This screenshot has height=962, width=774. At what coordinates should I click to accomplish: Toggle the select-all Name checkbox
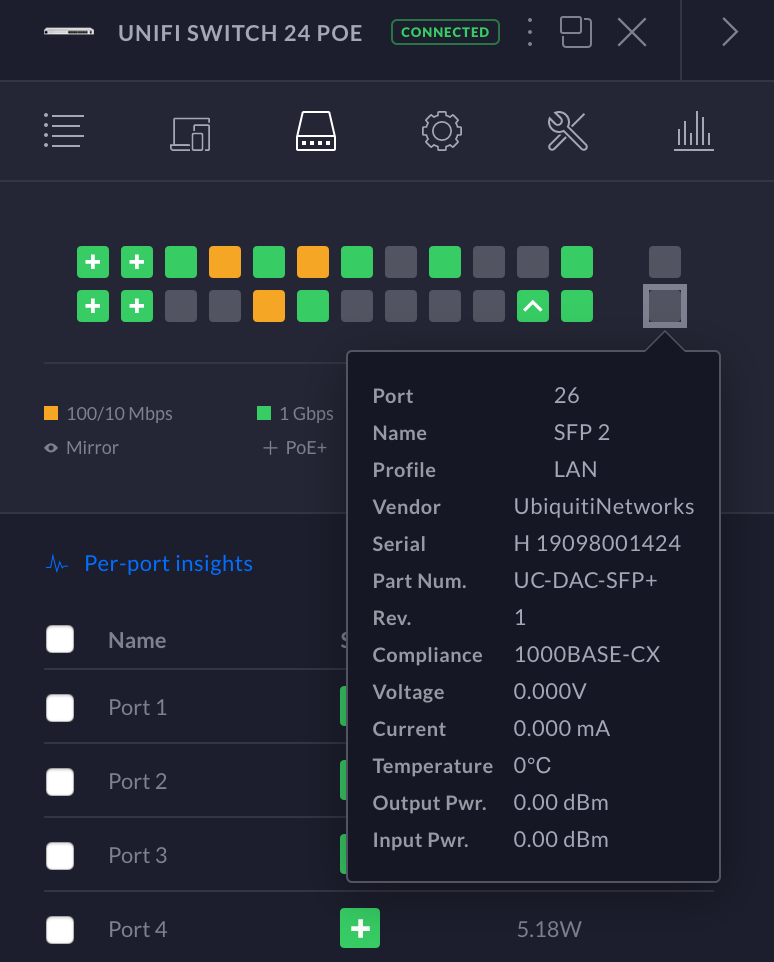(60, 639)
